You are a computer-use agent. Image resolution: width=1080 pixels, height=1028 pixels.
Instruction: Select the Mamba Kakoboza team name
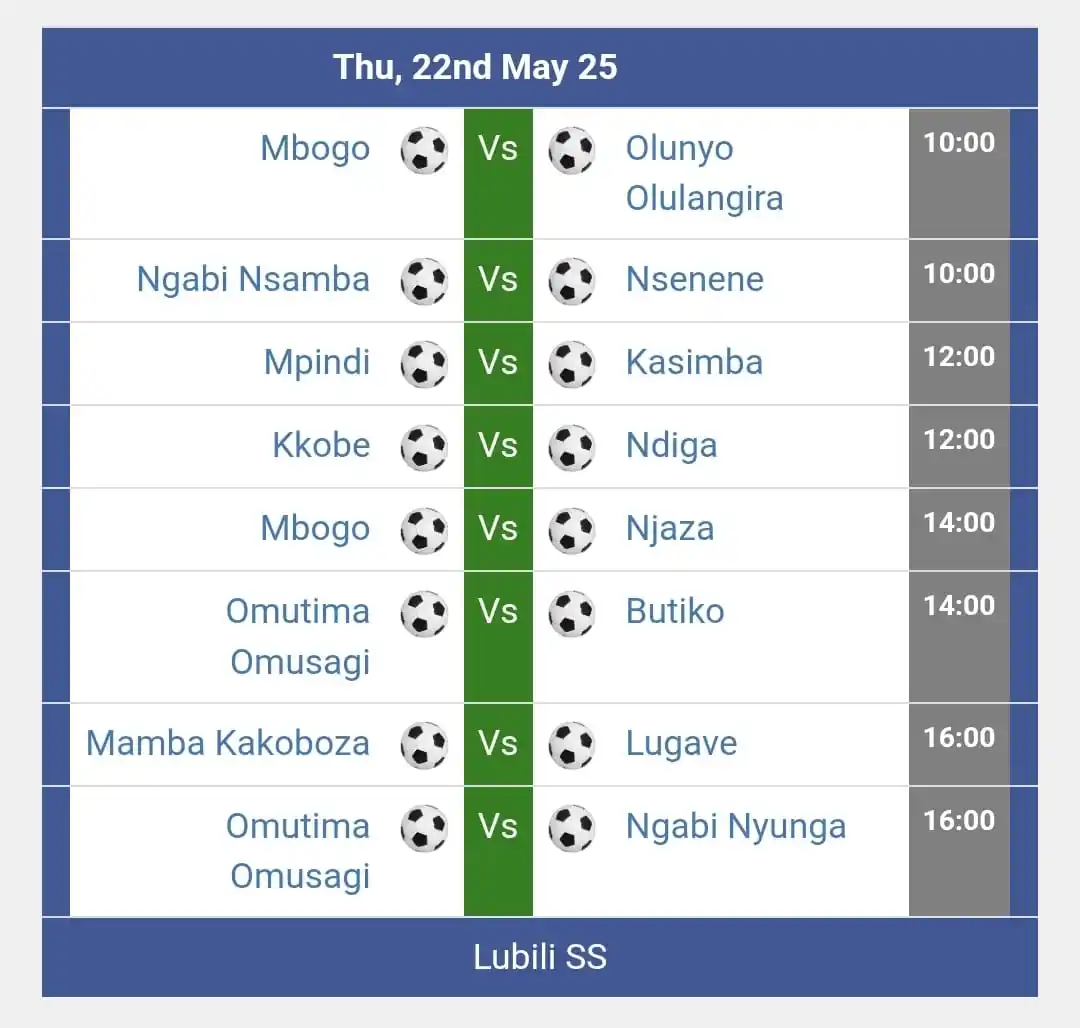click(228, 743)
